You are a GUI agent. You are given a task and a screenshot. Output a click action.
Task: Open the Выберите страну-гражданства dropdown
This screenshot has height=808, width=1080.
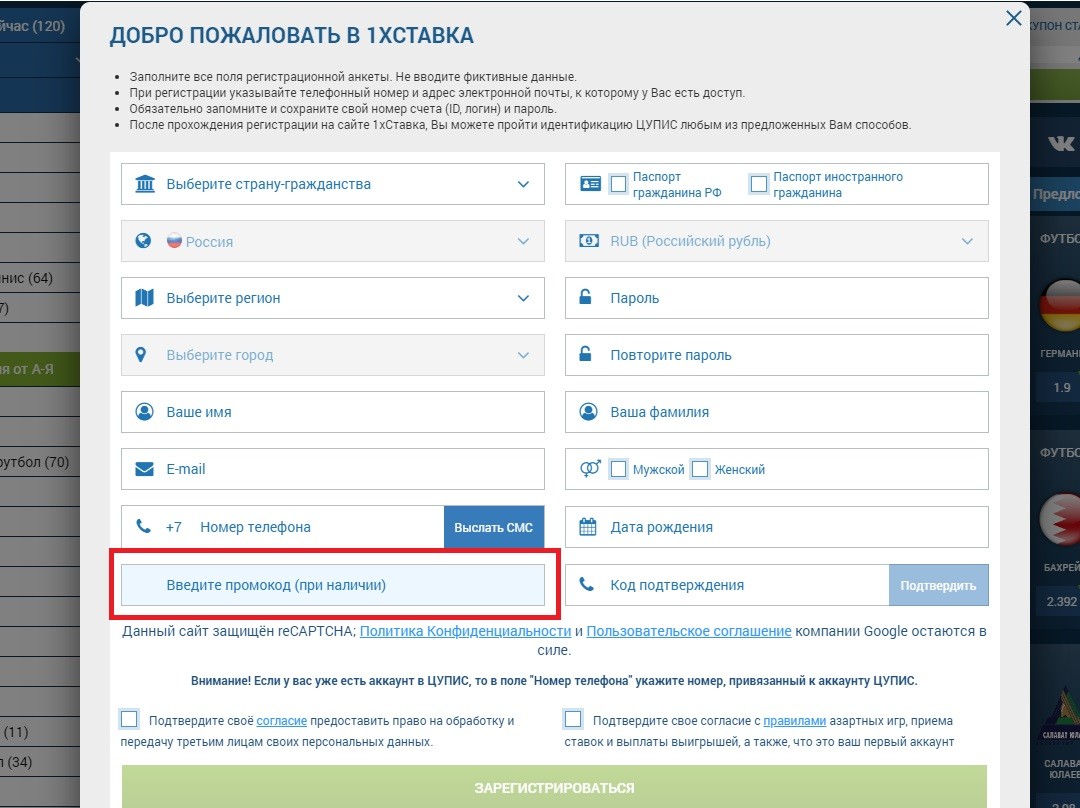(x=333, y=184)
